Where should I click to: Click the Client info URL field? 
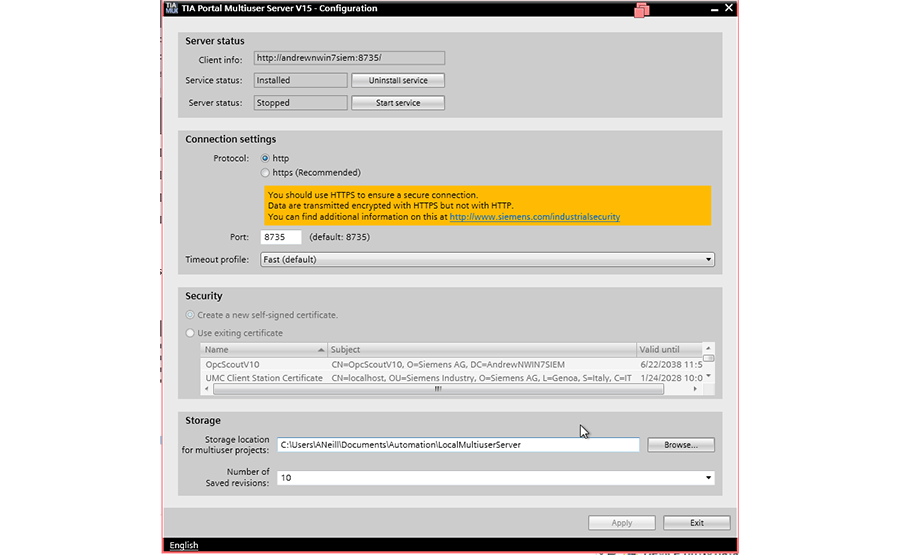(x=349, y=58)
